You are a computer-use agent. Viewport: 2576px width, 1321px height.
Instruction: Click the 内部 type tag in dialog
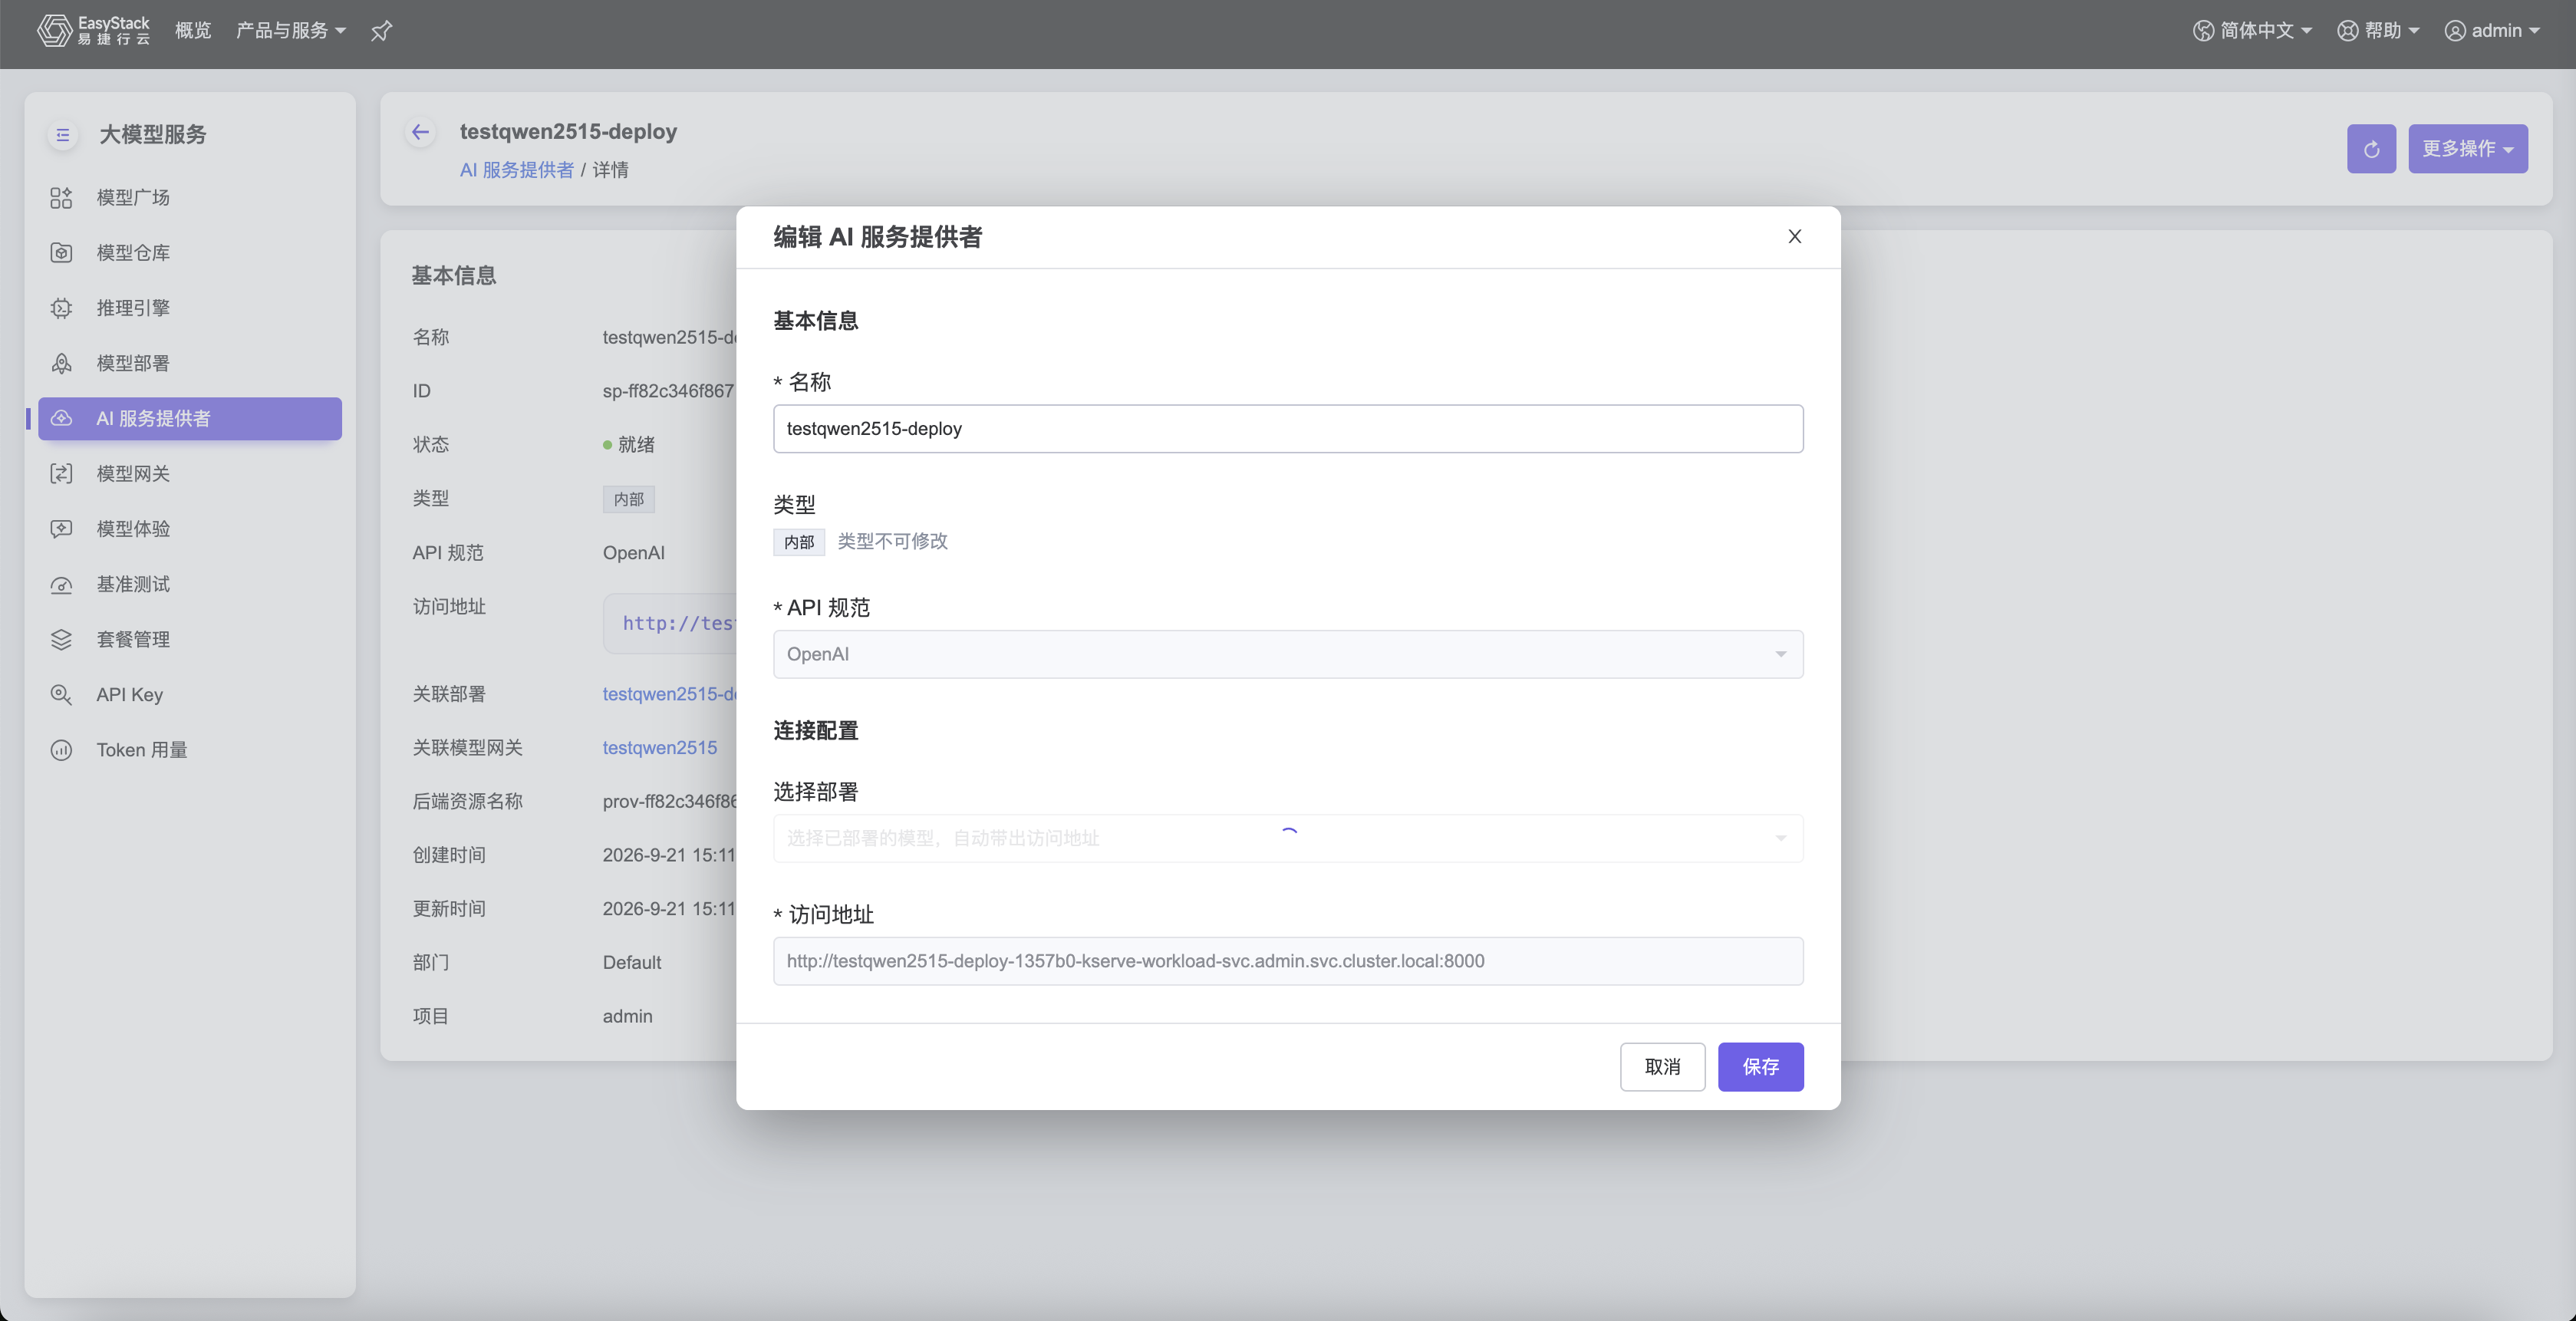(x=799, y=542)
